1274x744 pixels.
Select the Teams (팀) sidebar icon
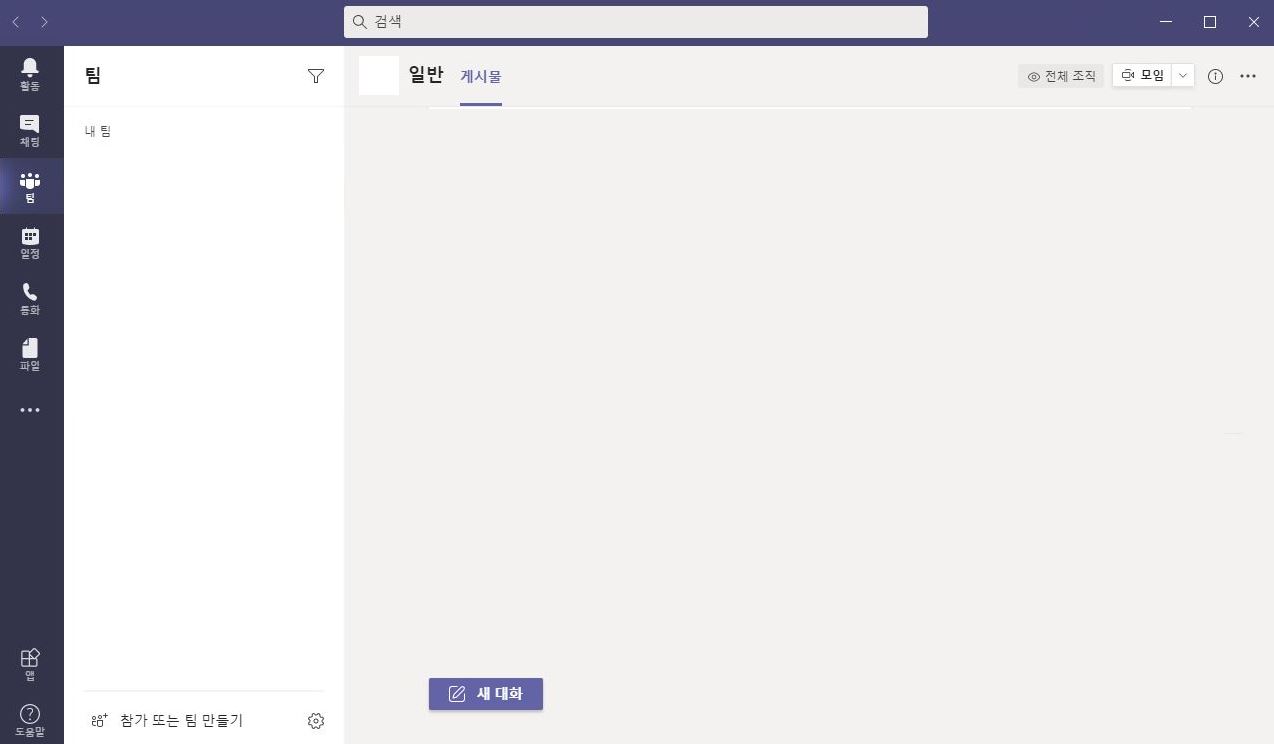pyautogui.click(x=30, y=186)
